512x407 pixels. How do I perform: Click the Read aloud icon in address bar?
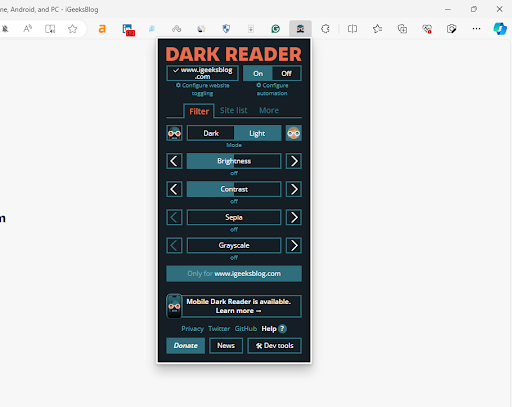28,29
